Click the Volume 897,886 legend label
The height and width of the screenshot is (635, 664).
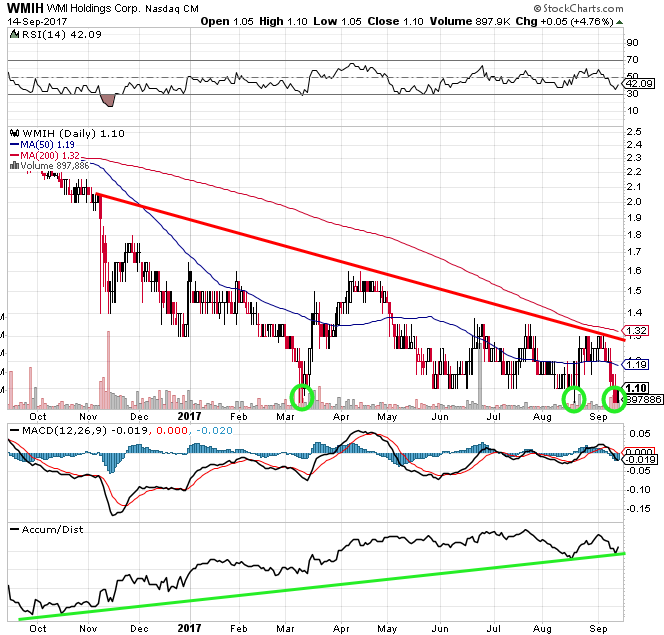tap(55, 166)
